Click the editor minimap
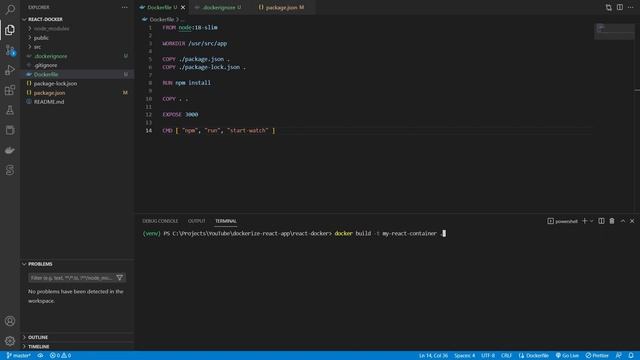The image size is (640, 360). (614, 32)
